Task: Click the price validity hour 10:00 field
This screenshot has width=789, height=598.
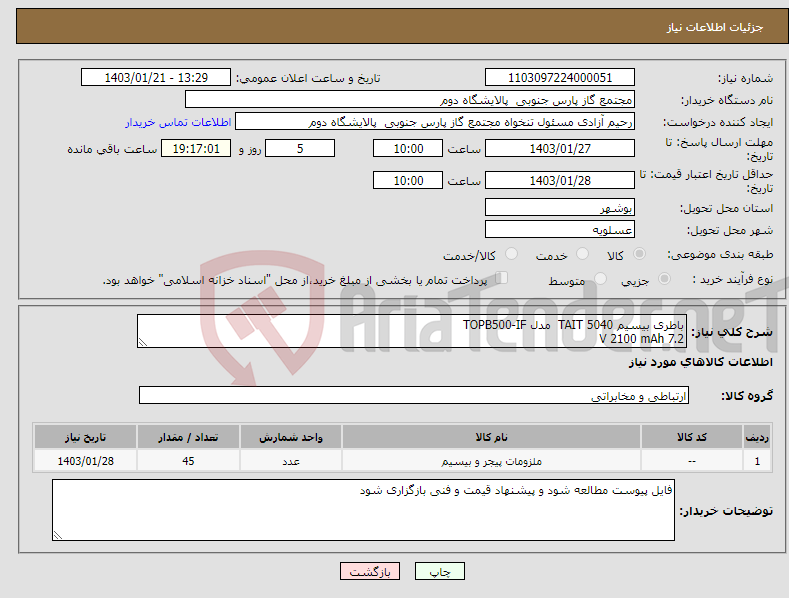Action: click(x=408, y=180)
